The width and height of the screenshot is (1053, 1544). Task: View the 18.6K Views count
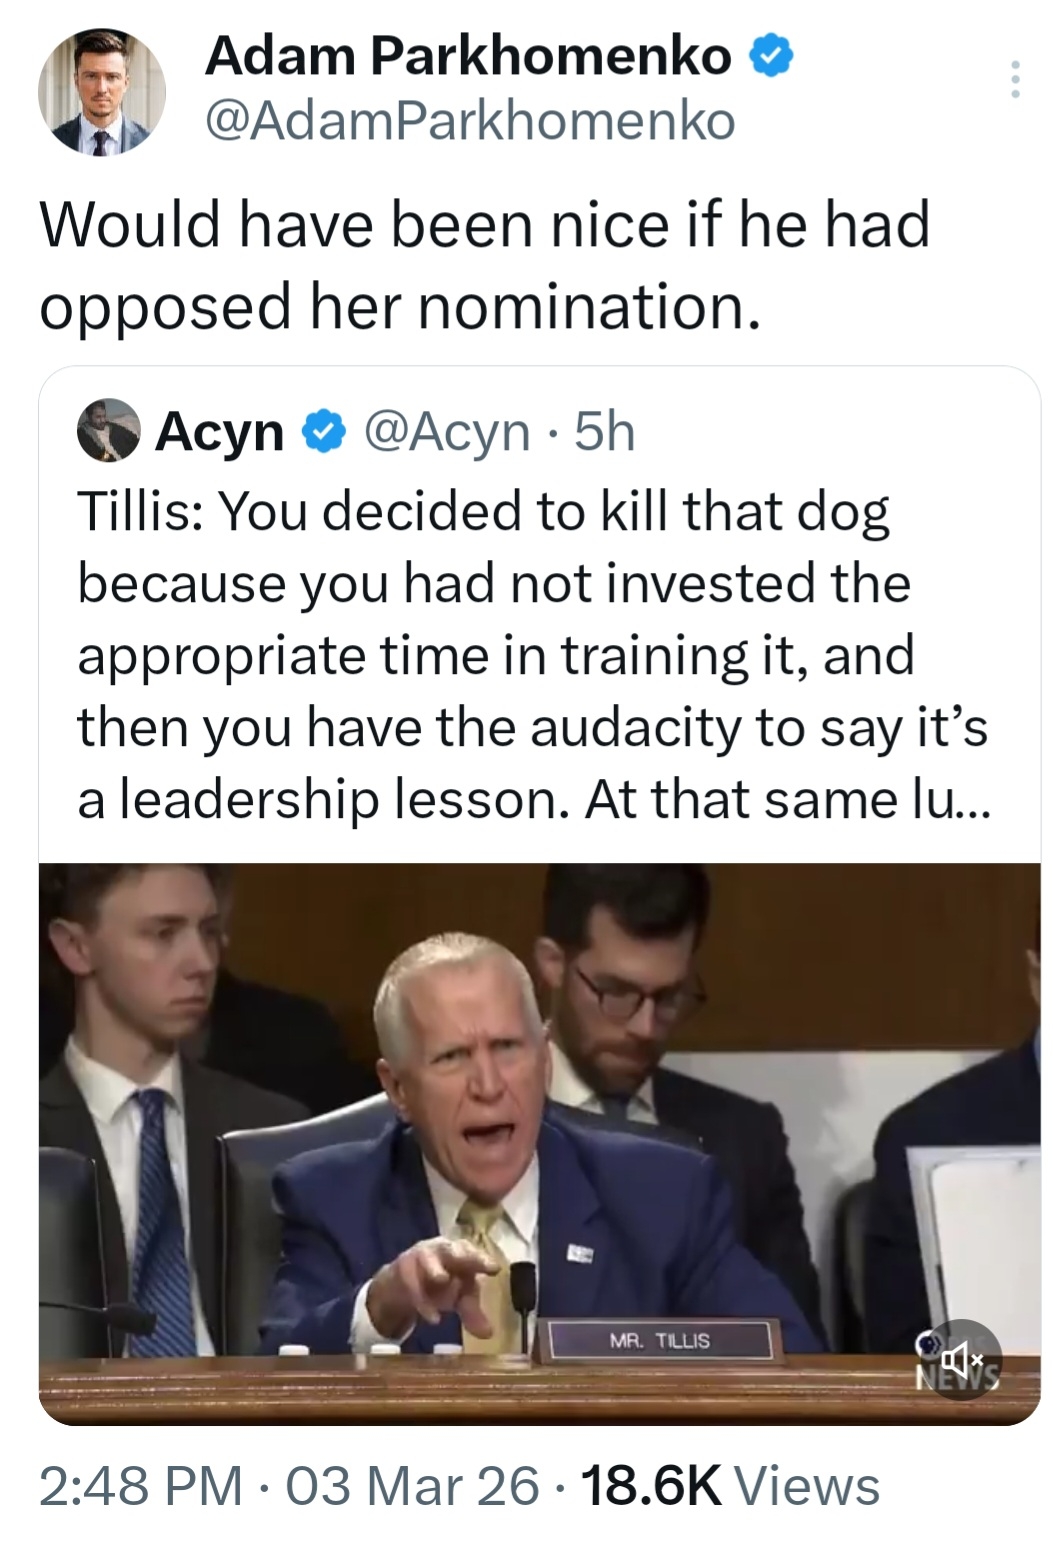(729, 1485)
